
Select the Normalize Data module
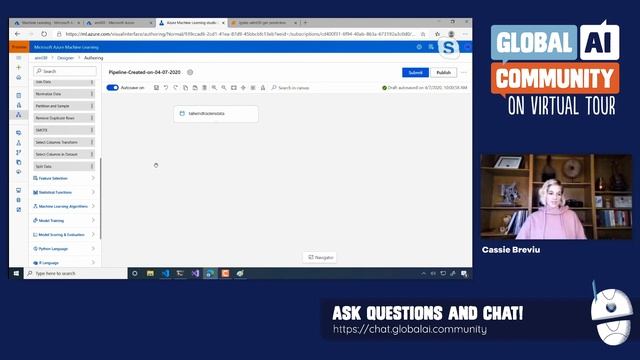(64, 94)
